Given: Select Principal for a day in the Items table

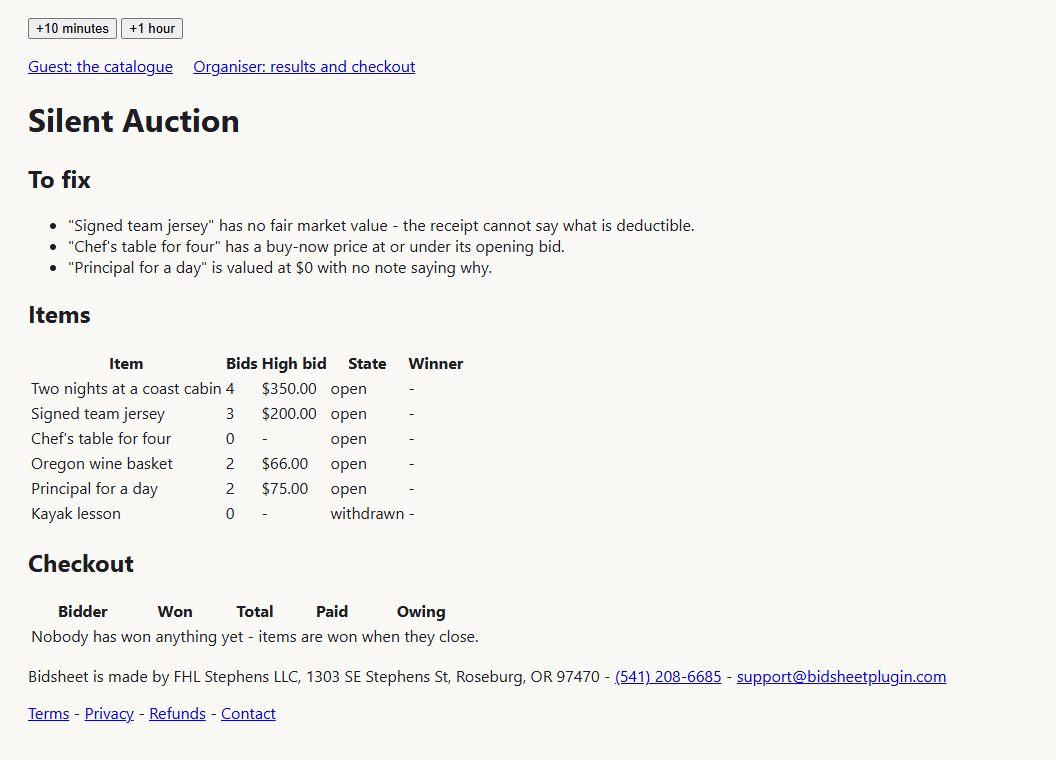Looking at the screenshot, I should coord(94,488).
